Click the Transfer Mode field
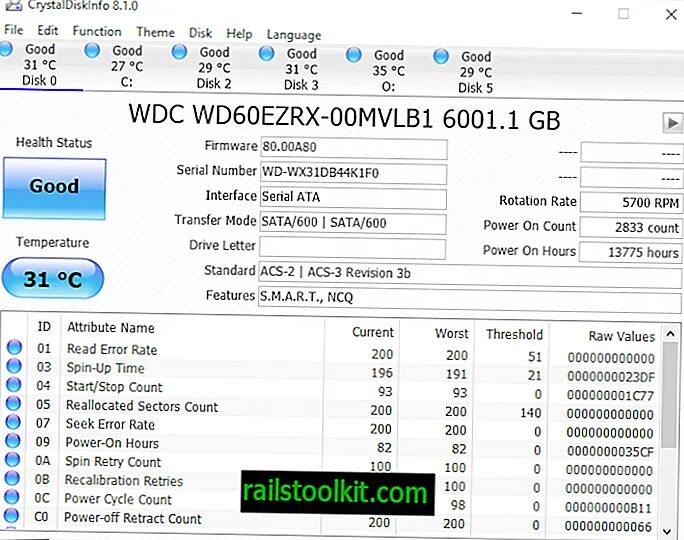The image size is (684, 540). pyautogui.click(x=352, y=223)
